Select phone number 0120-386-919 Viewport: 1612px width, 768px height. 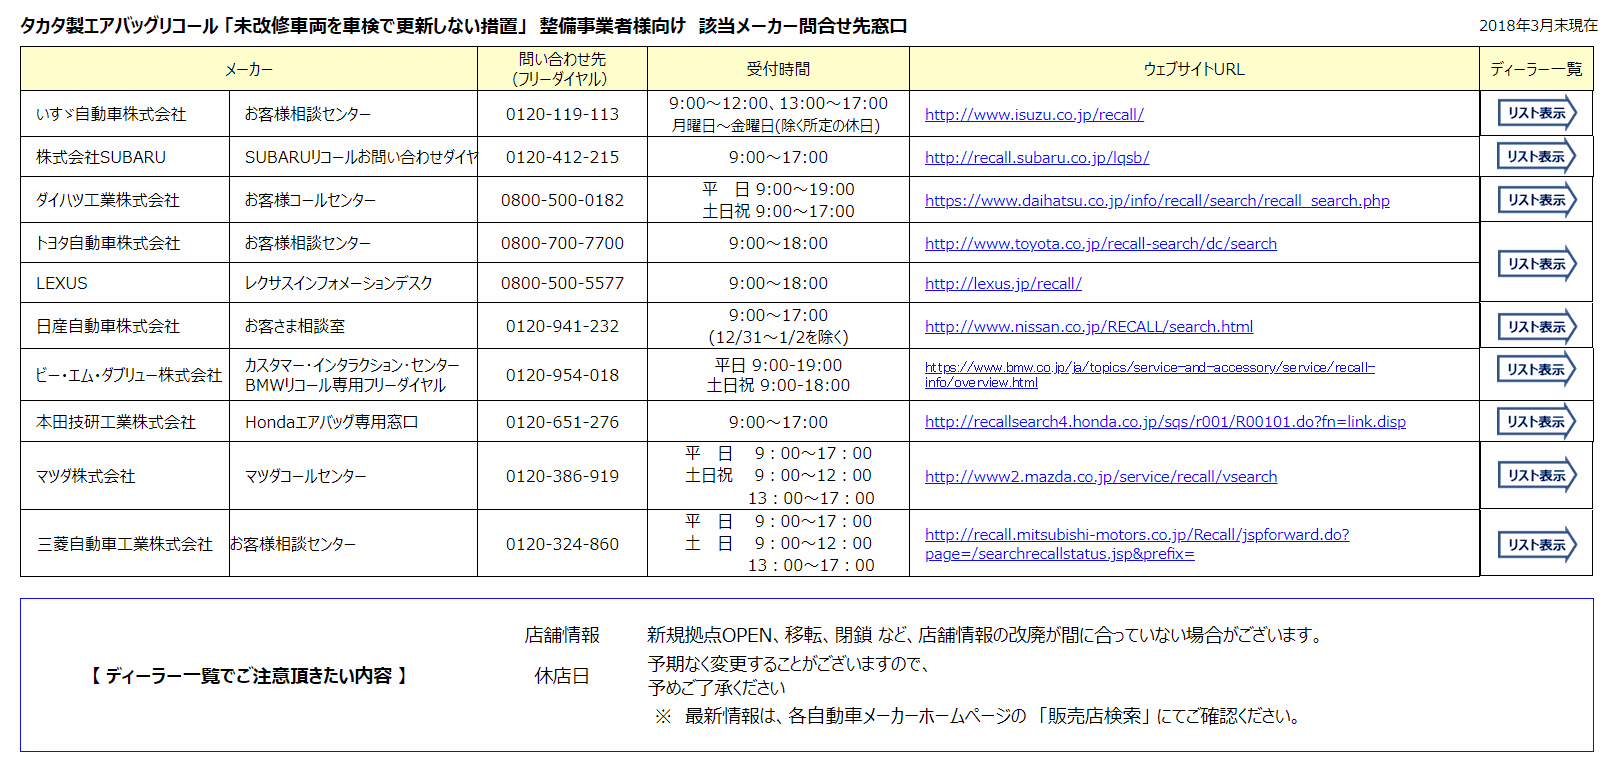(x=562, y=476)
